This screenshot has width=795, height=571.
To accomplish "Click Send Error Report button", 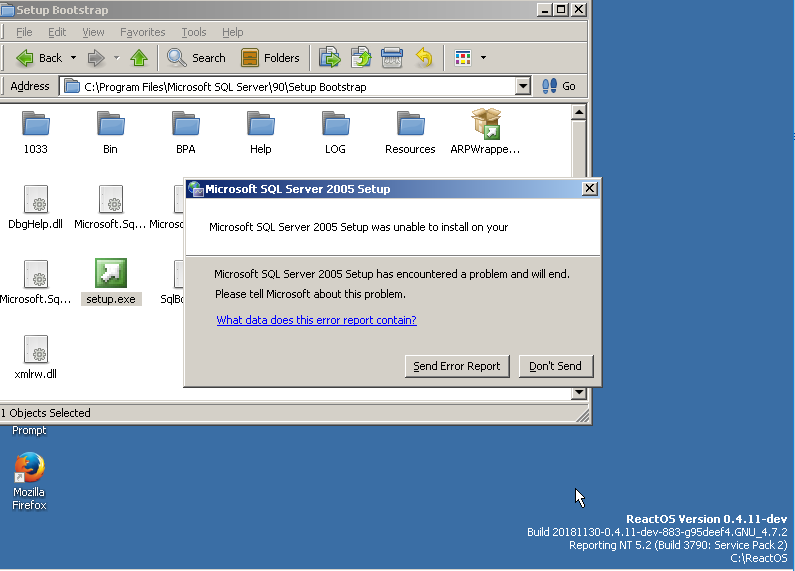I will click(457, 366).
